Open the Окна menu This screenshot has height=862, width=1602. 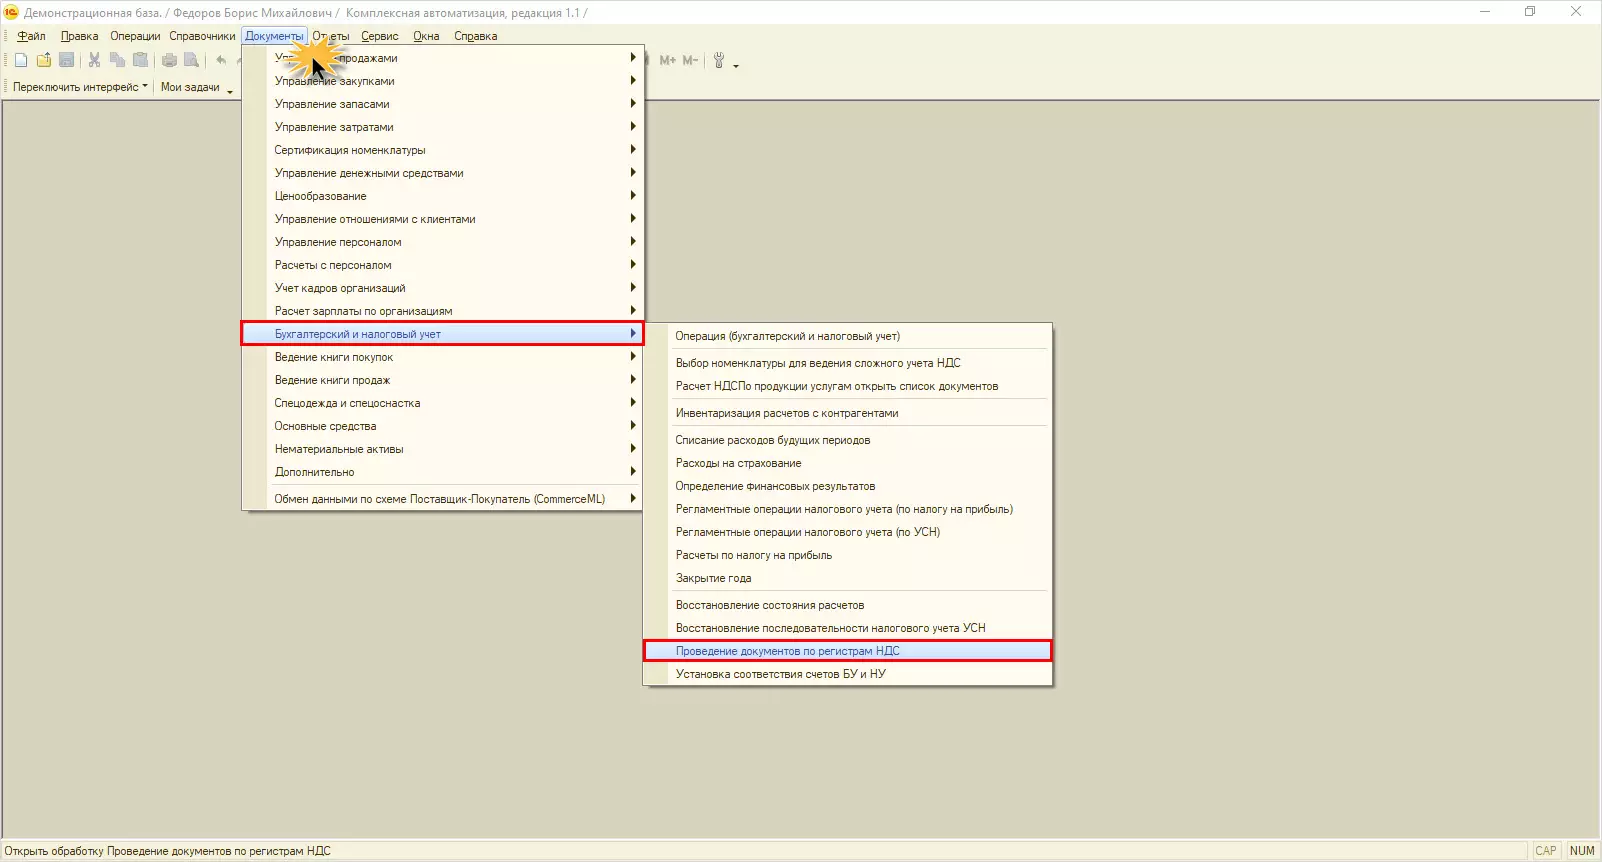(426, 36)
